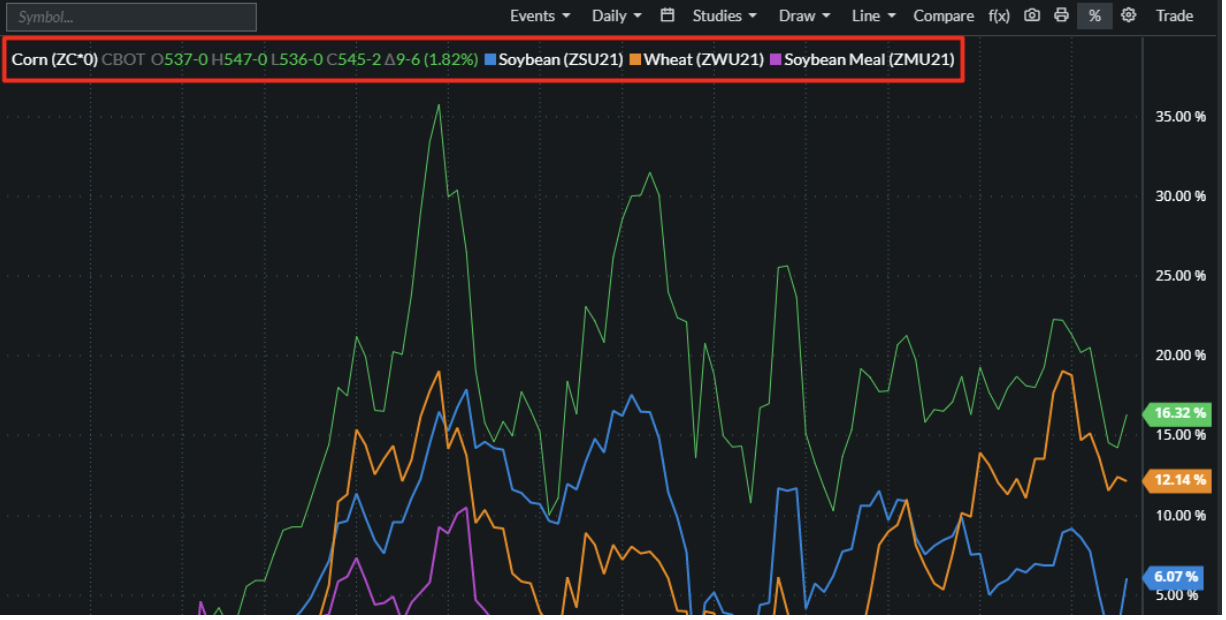Click the 25.00 % axis label

tap(1180, 276)
